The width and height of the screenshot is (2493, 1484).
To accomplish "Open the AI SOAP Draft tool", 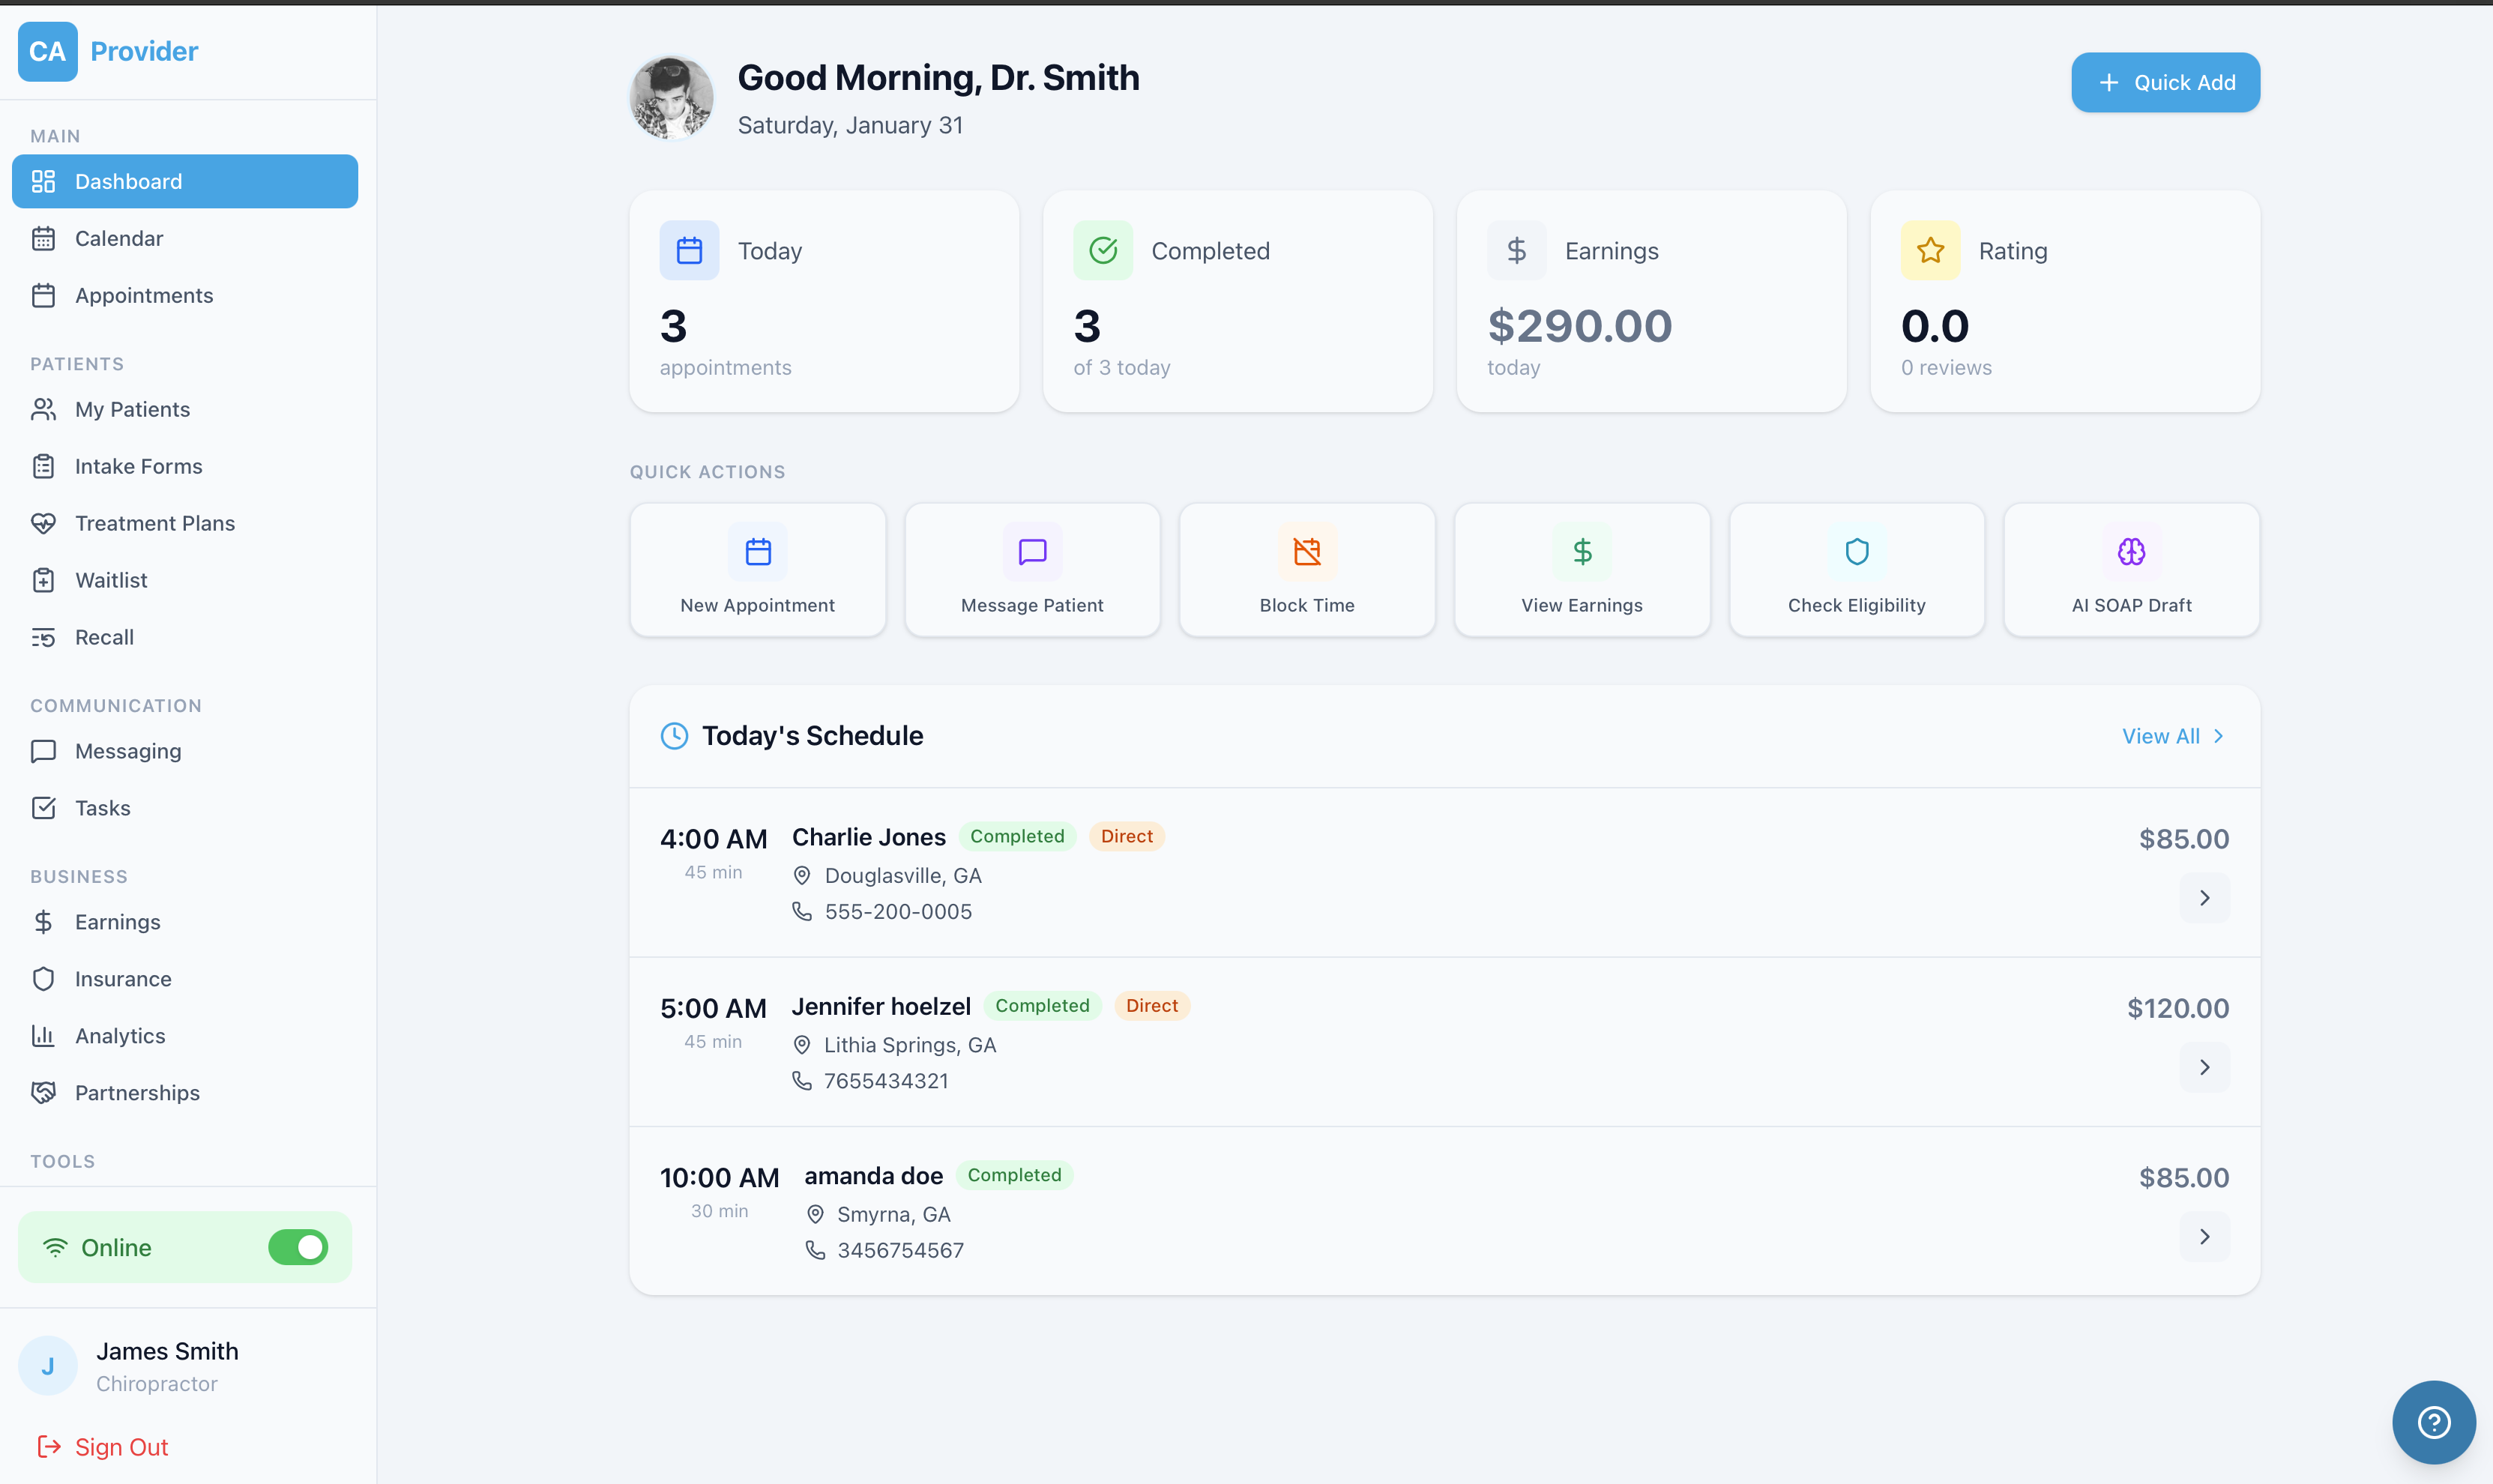I will (x=2131, y=570).
